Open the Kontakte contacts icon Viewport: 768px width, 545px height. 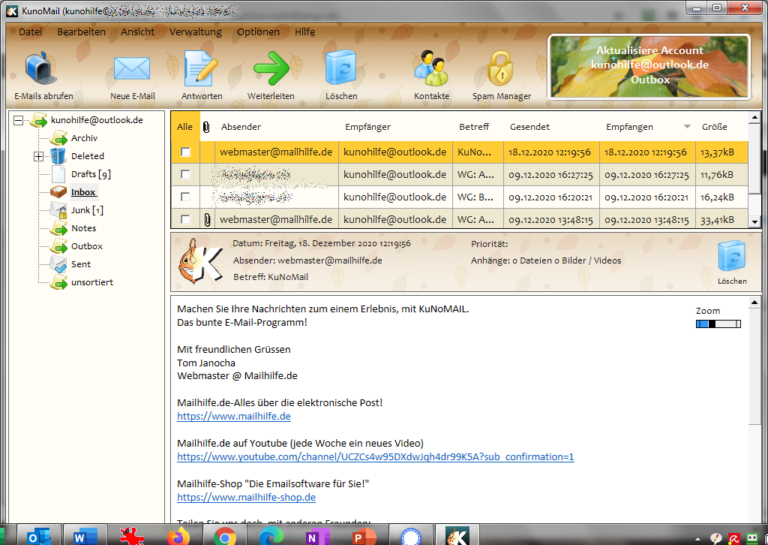[x=431, y=70]
